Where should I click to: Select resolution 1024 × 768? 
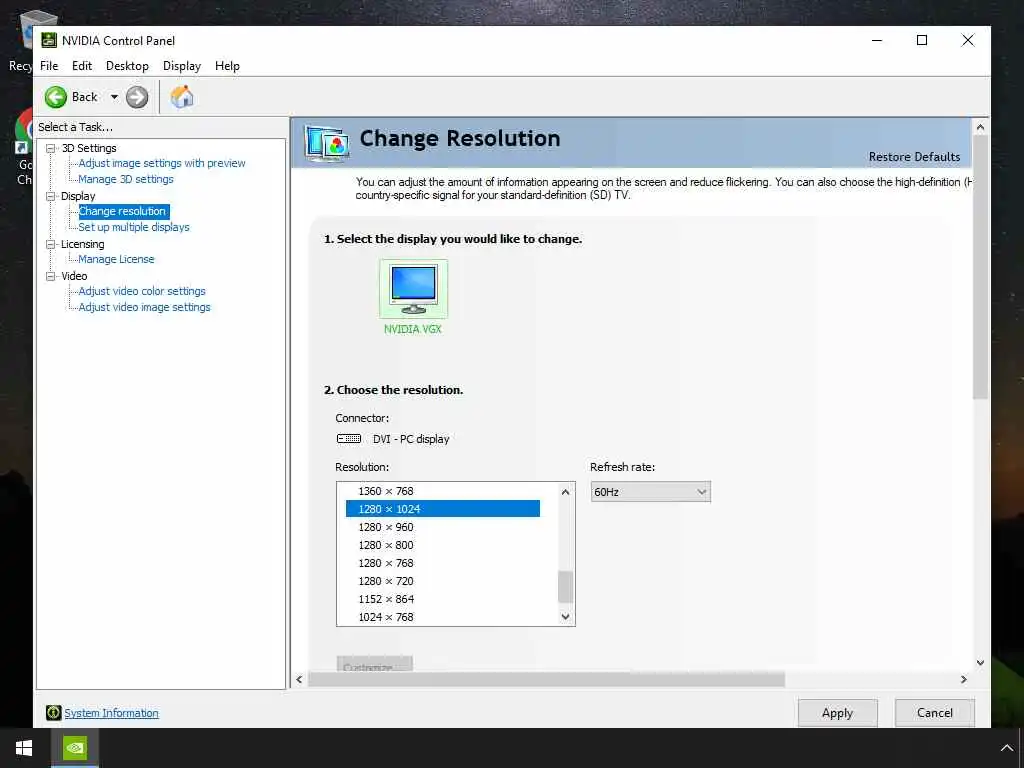click(443, 617)
